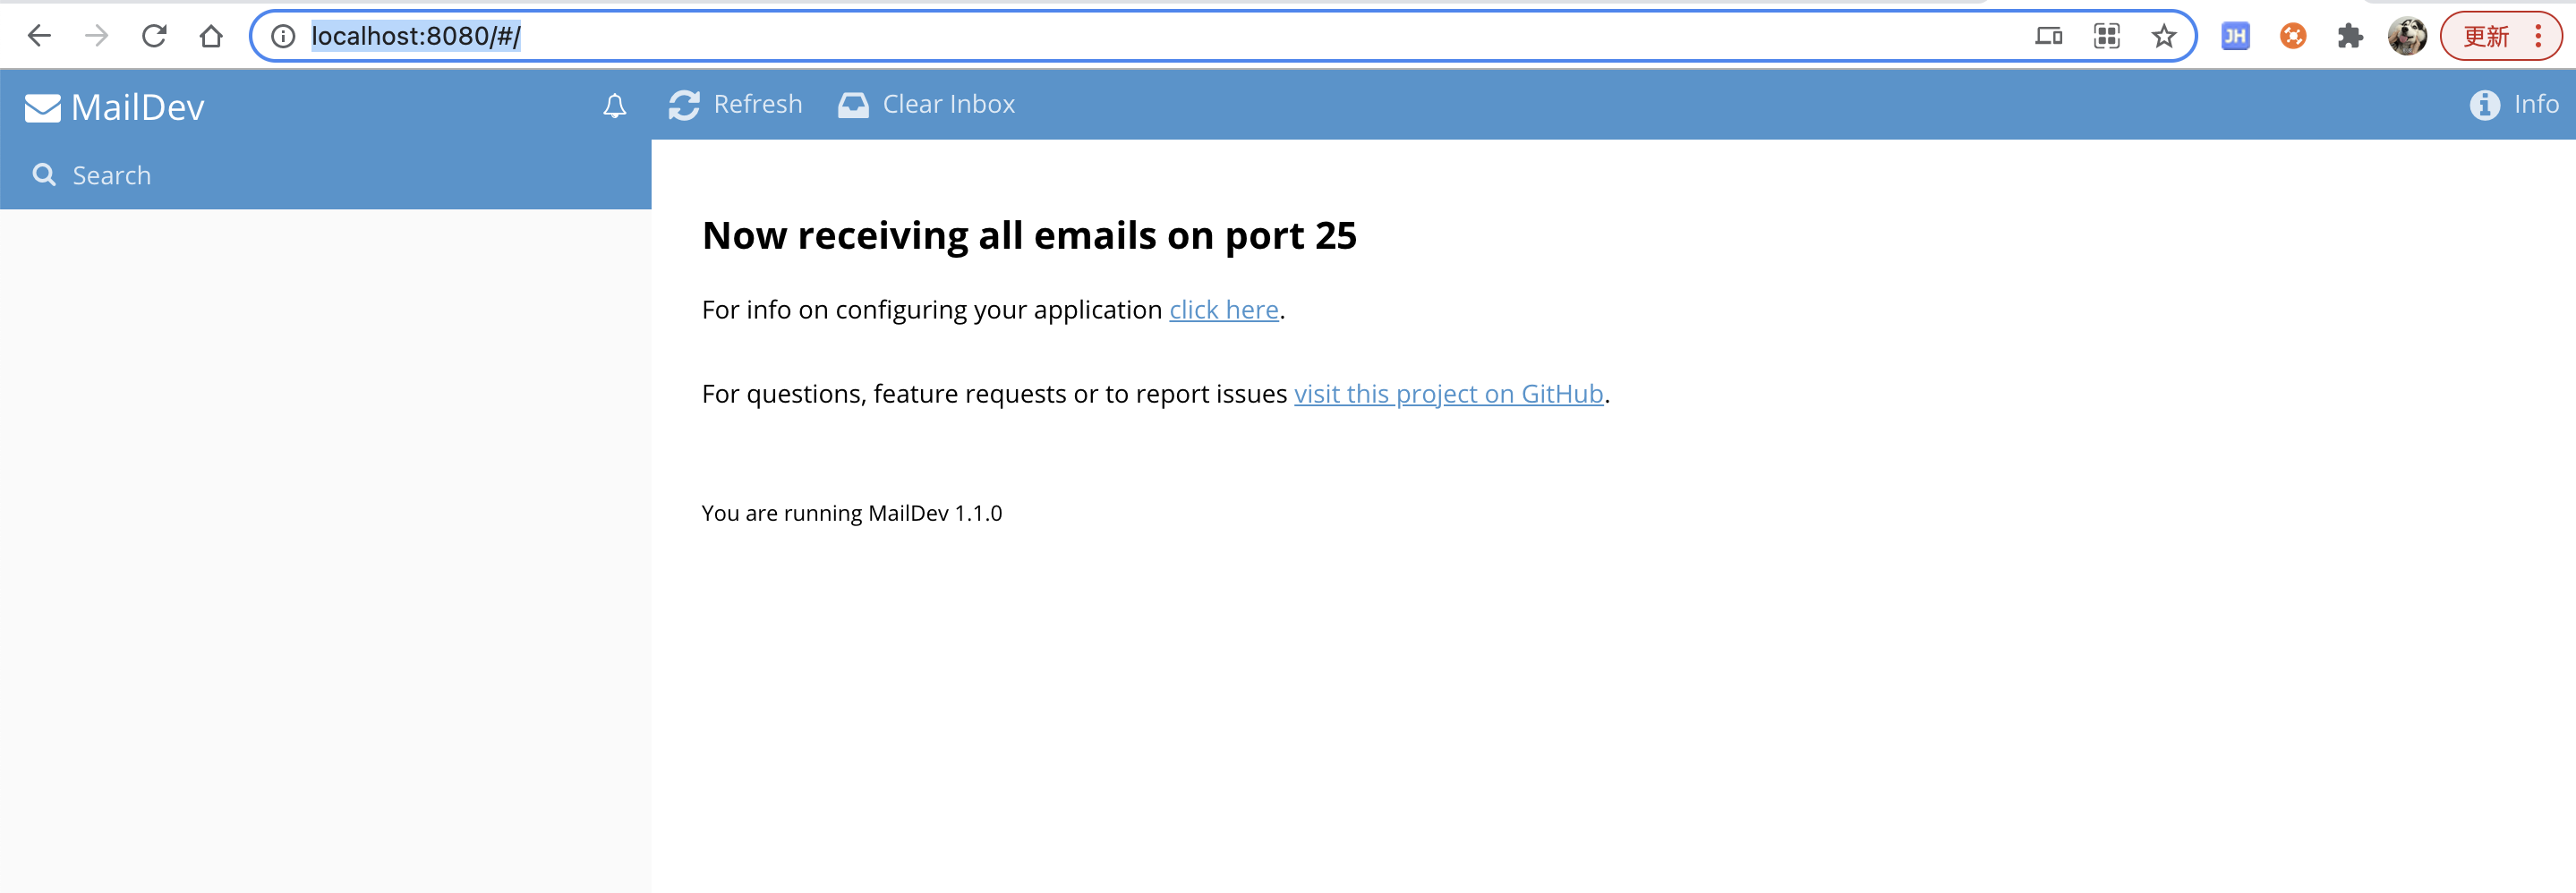Click 'You are running MailDev 1.1.0' text

point(852,513)
